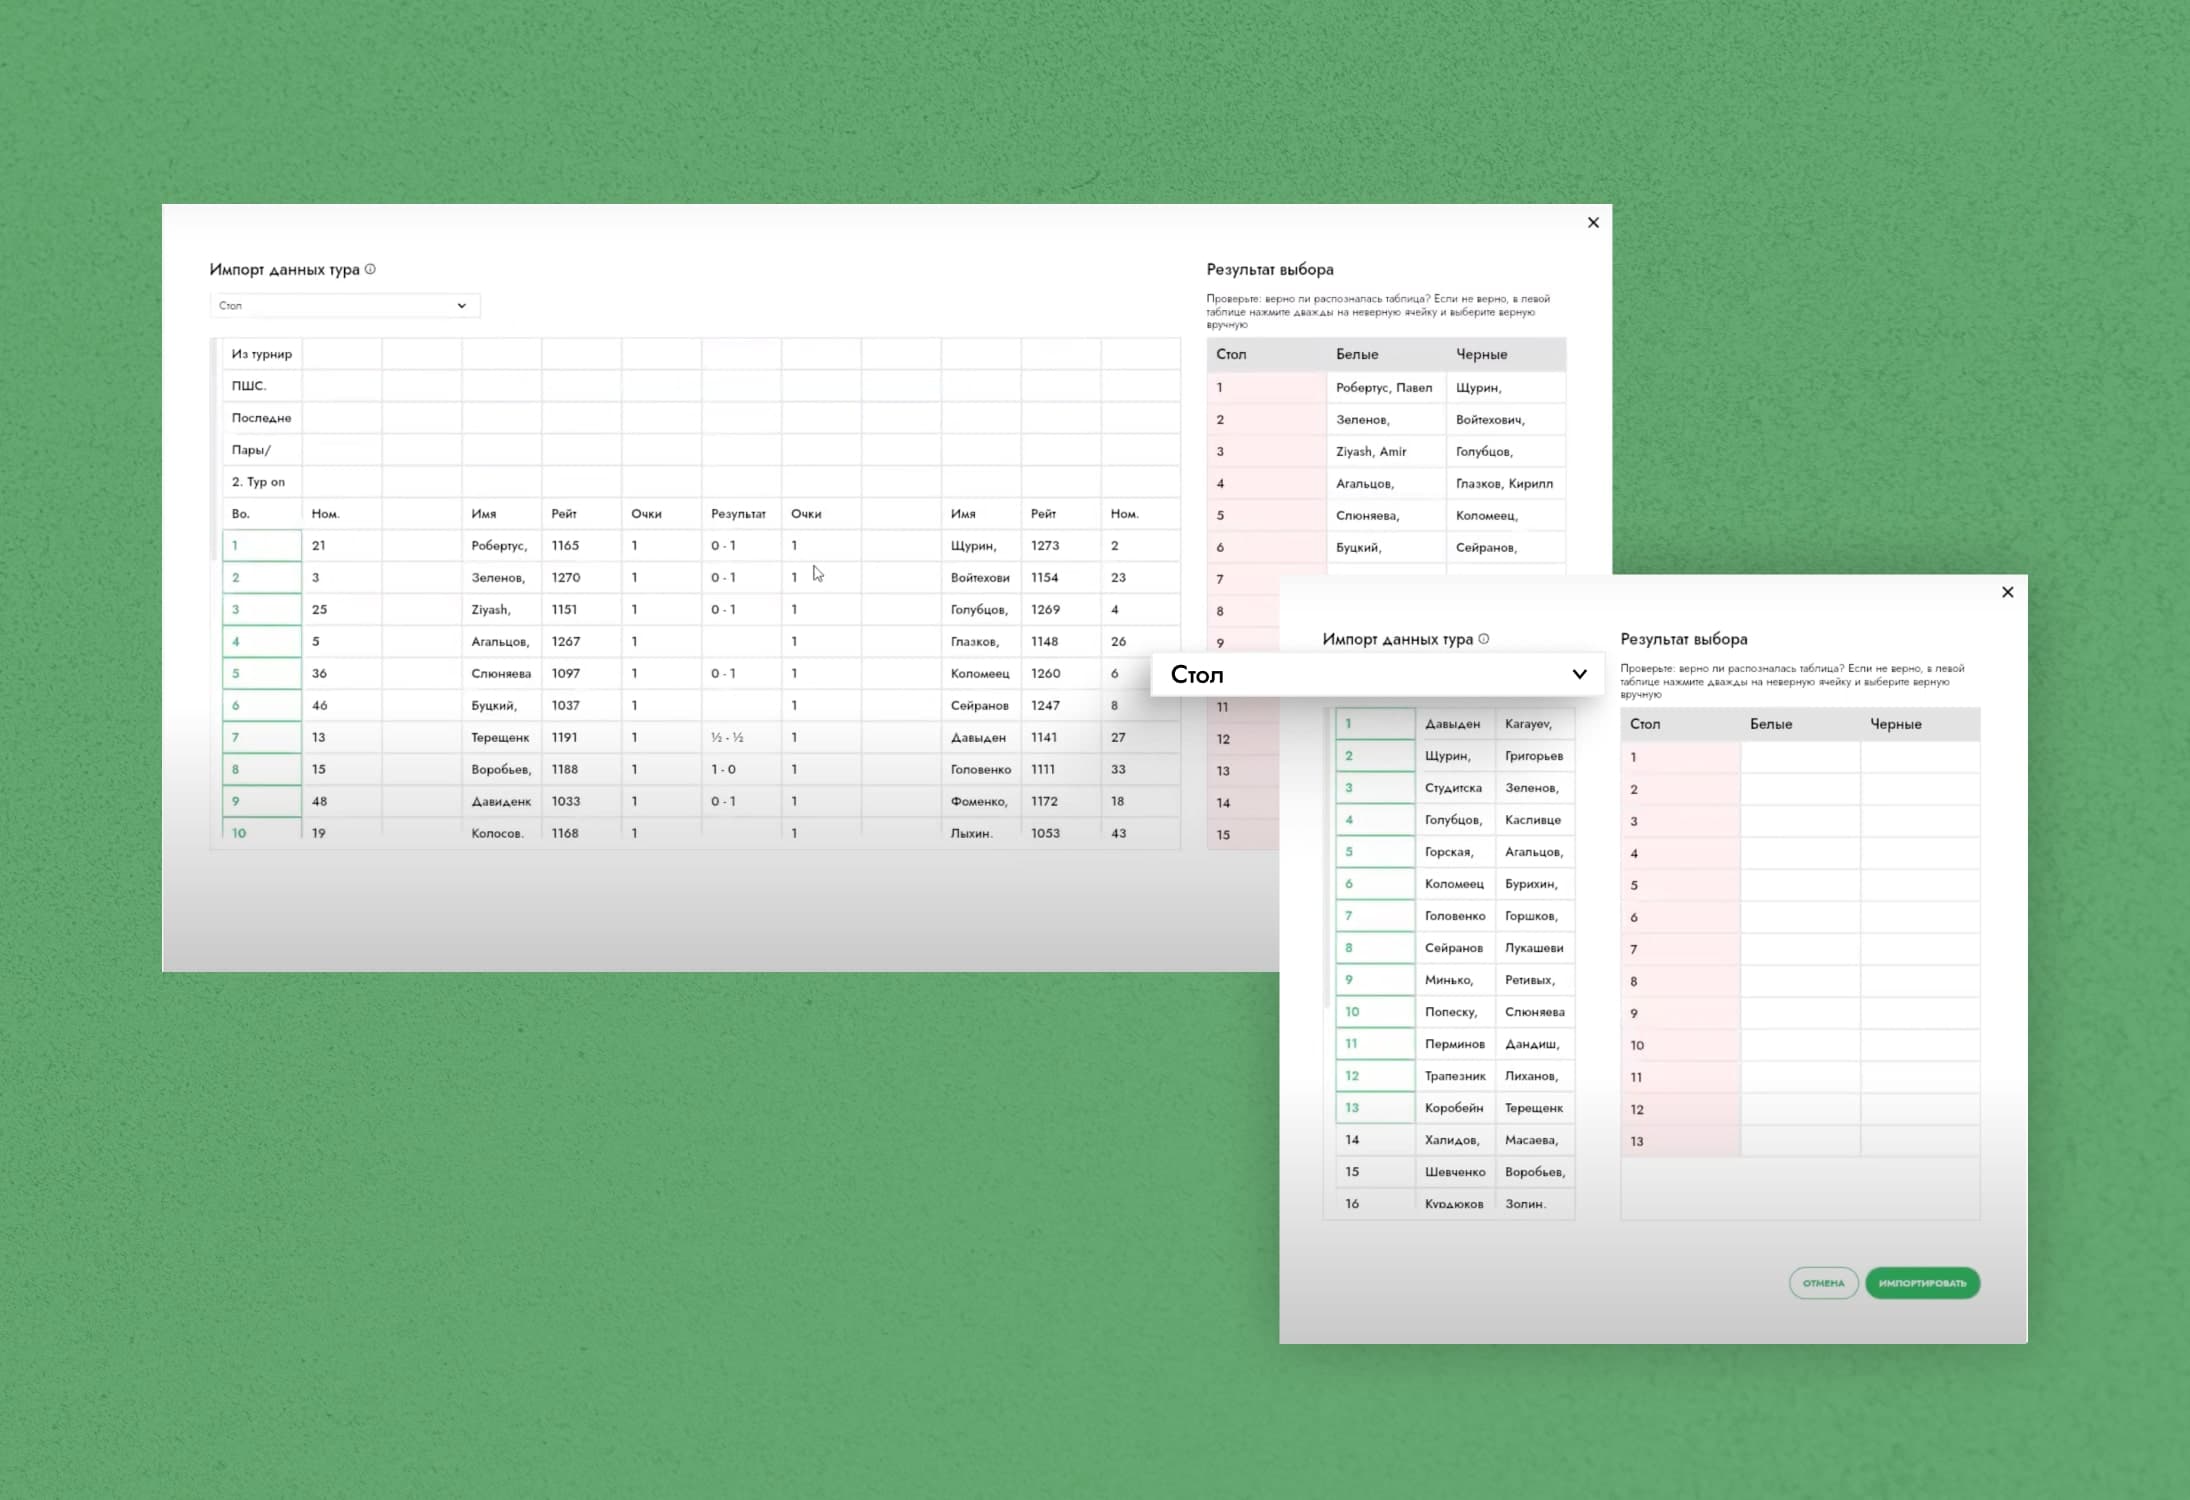Click 'Глазков, Кирилл' in back result table
This screenshot has width=2190, height=1500.
point(1506,484)
